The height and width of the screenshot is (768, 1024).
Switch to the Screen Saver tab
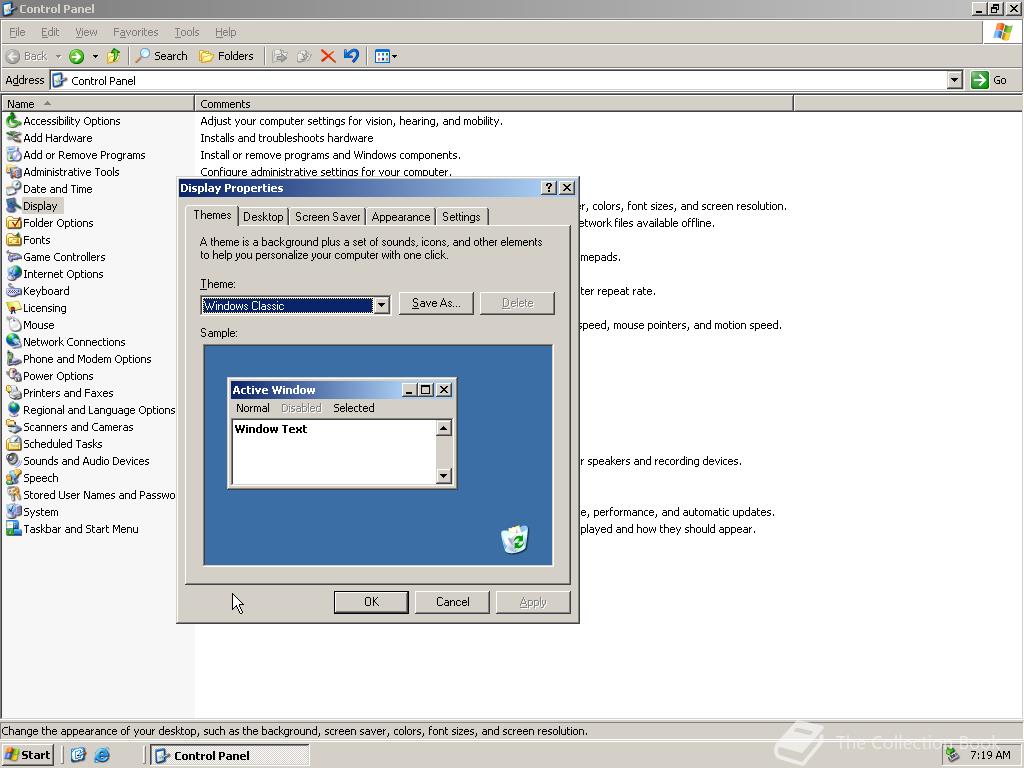(327, 217)
